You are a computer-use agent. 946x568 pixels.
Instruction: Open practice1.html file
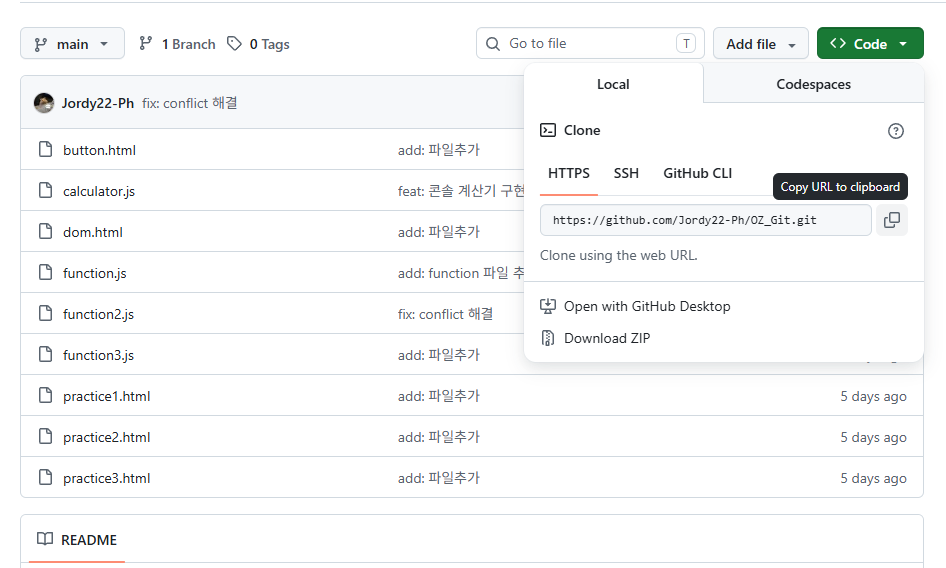point(106,396)
